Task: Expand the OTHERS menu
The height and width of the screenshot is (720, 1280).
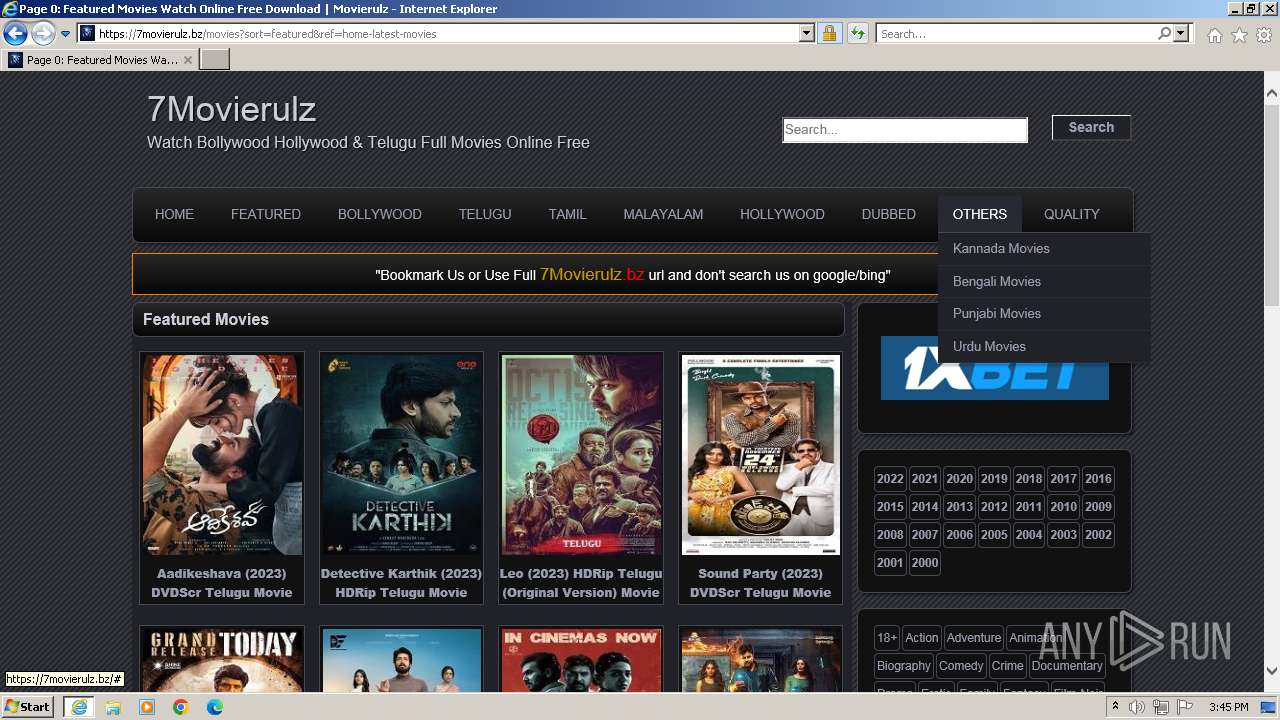Action: point(980,214)
